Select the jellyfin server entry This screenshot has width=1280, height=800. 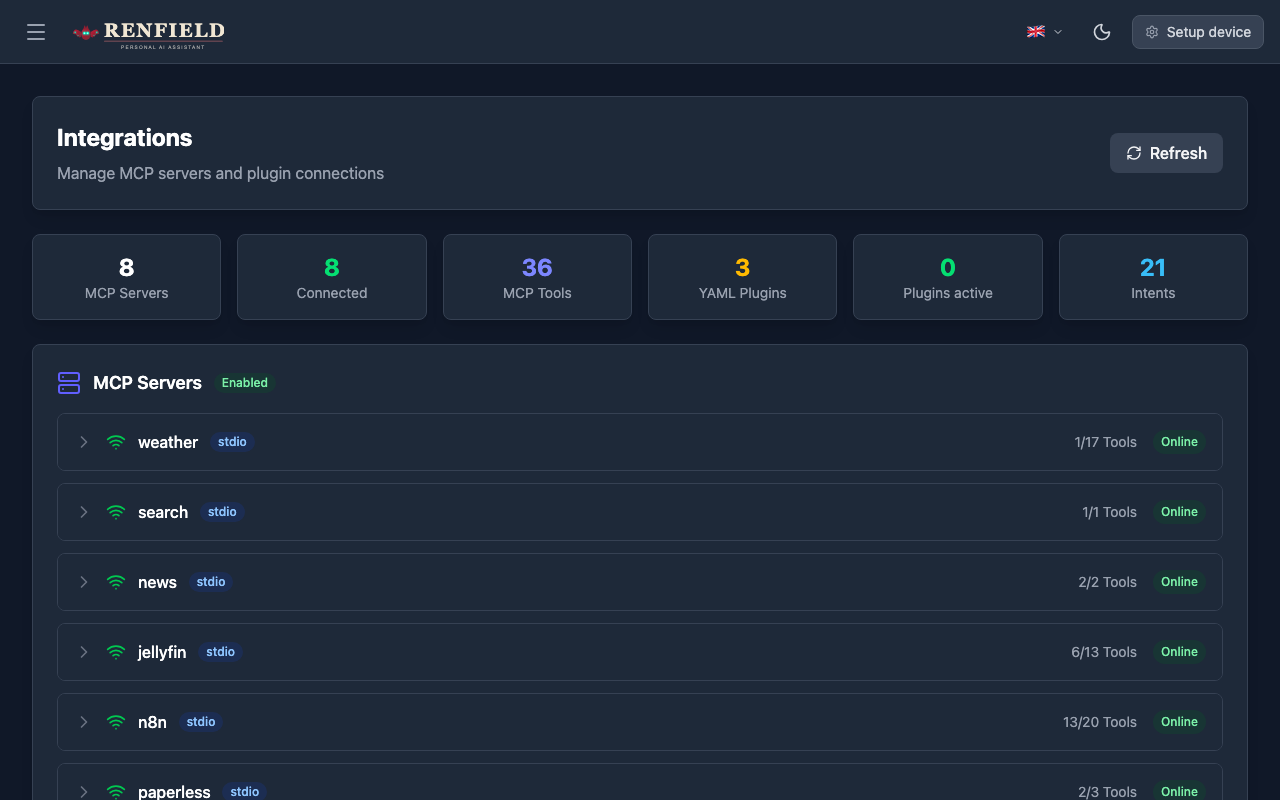[x=162, y=651]
